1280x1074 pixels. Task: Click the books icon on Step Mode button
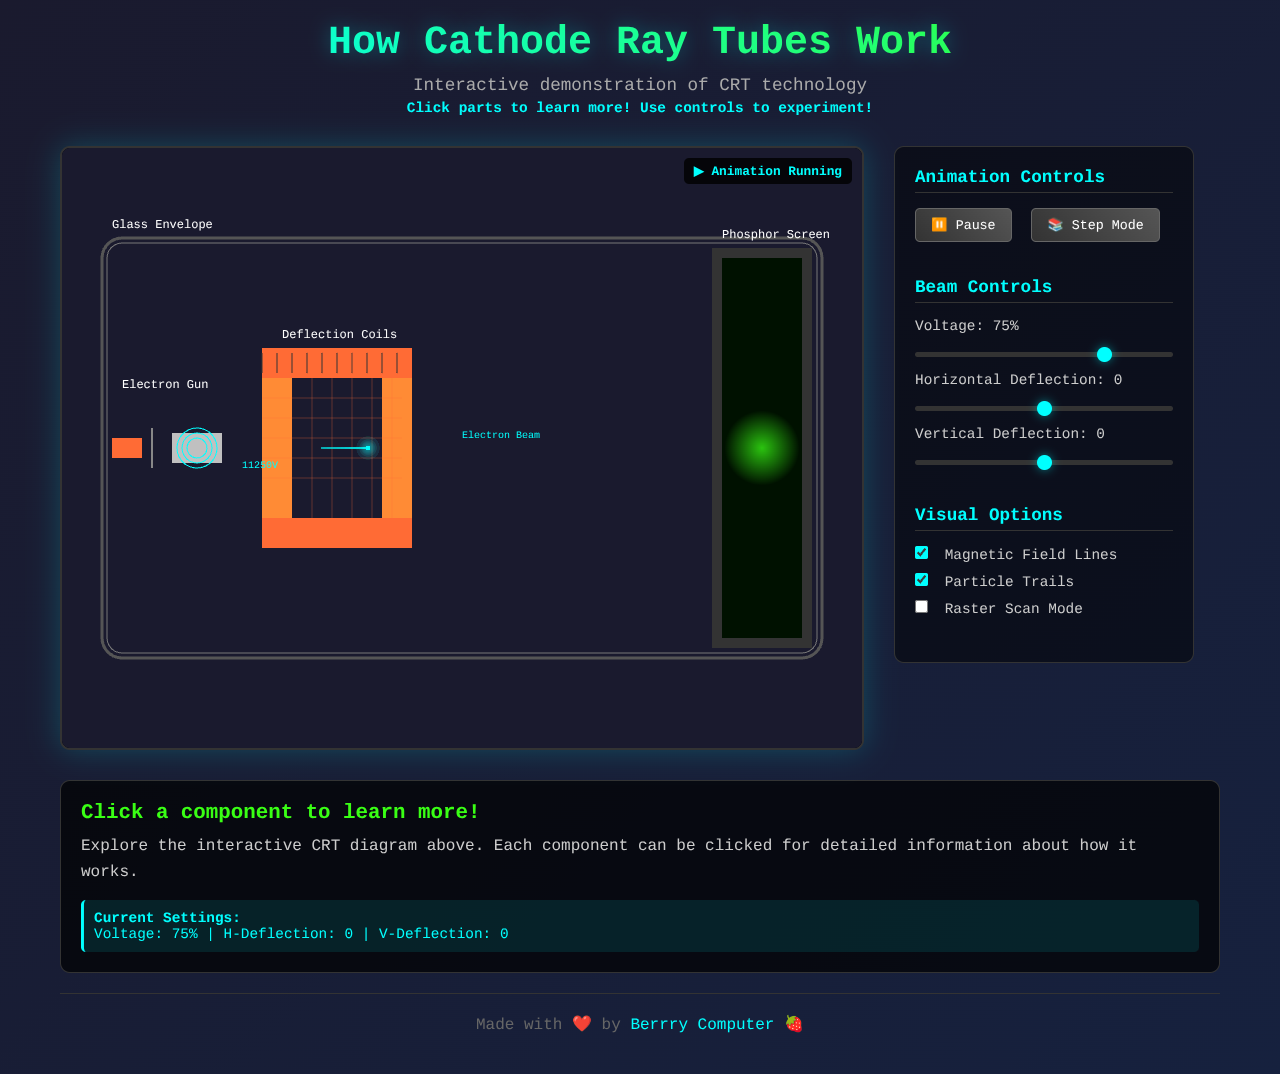(x=1055, y=225)
